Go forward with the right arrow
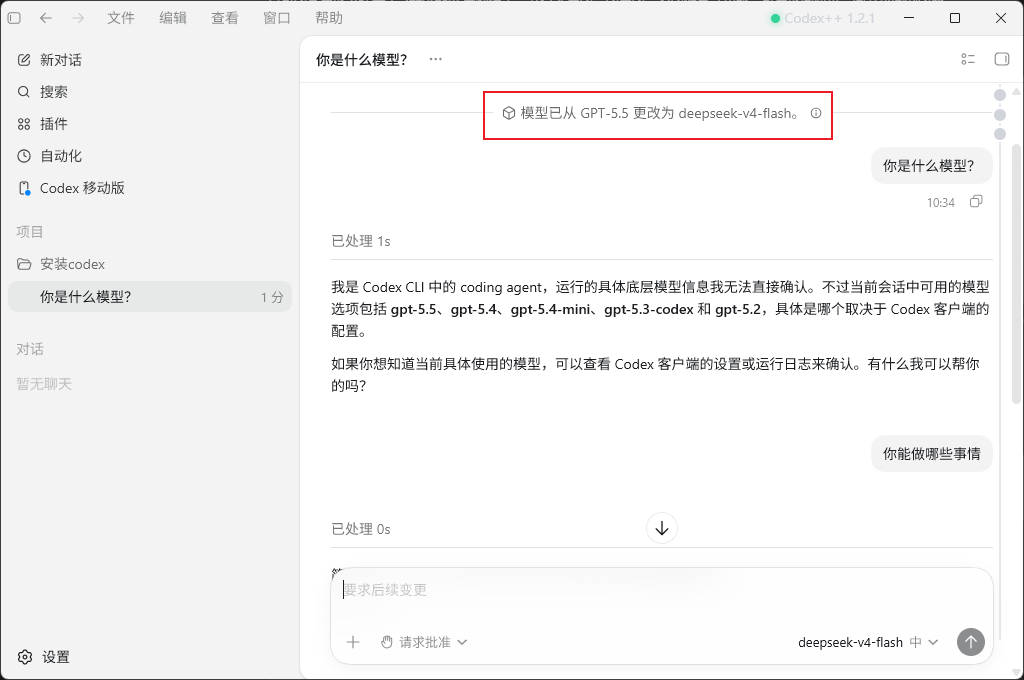1024x680 pixels. tap(78, 18)
